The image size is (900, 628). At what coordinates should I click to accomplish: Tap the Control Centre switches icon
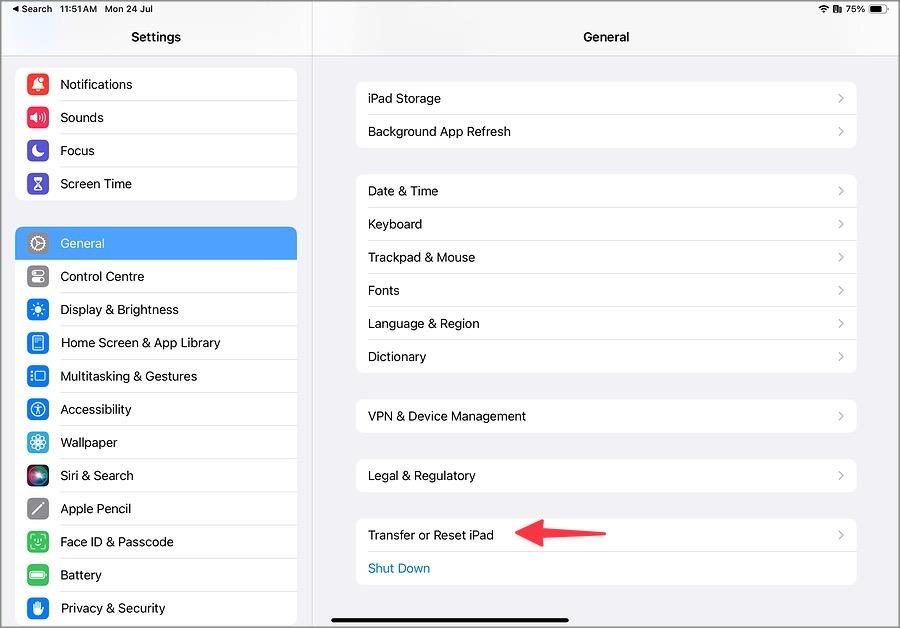click(x=38, y=277)
